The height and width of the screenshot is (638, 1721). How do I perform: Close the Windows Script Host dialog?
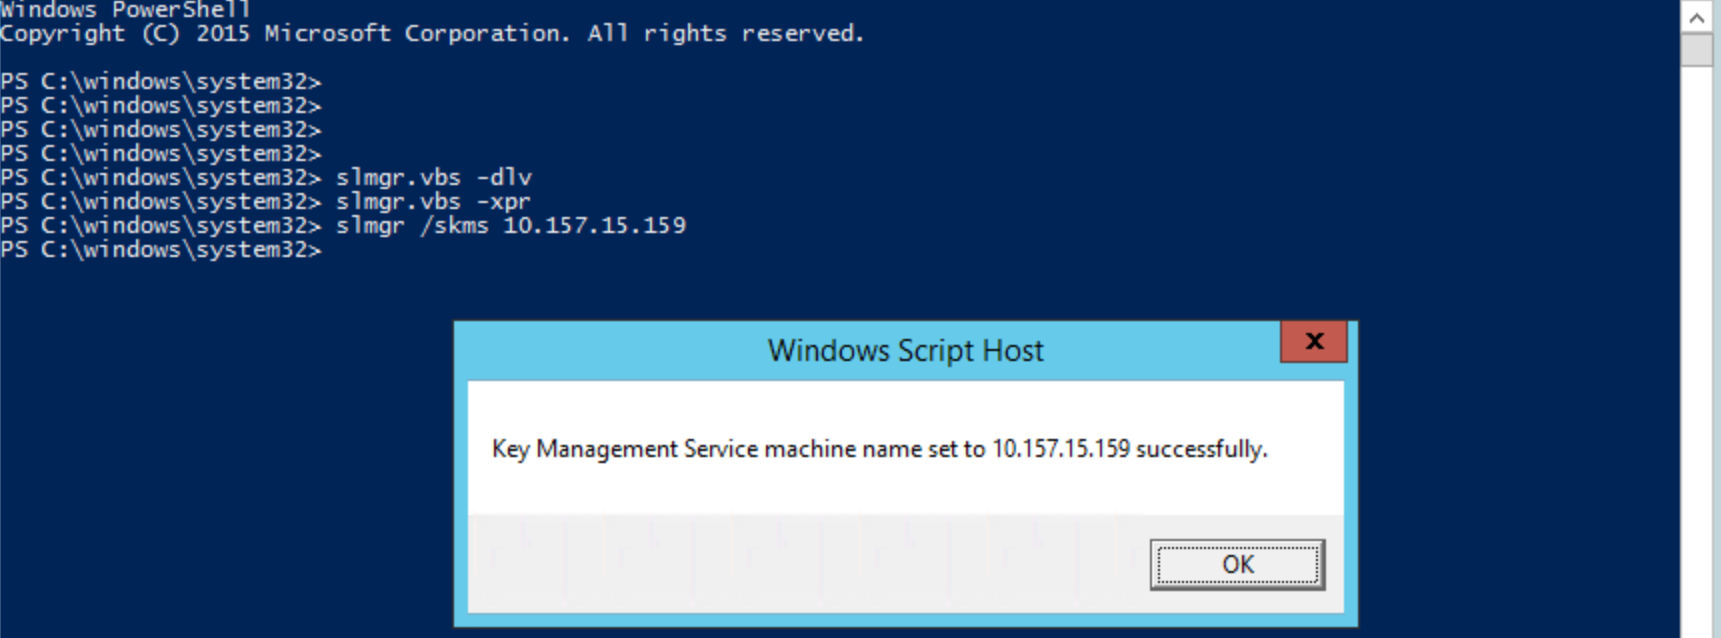coord(1314,342)
